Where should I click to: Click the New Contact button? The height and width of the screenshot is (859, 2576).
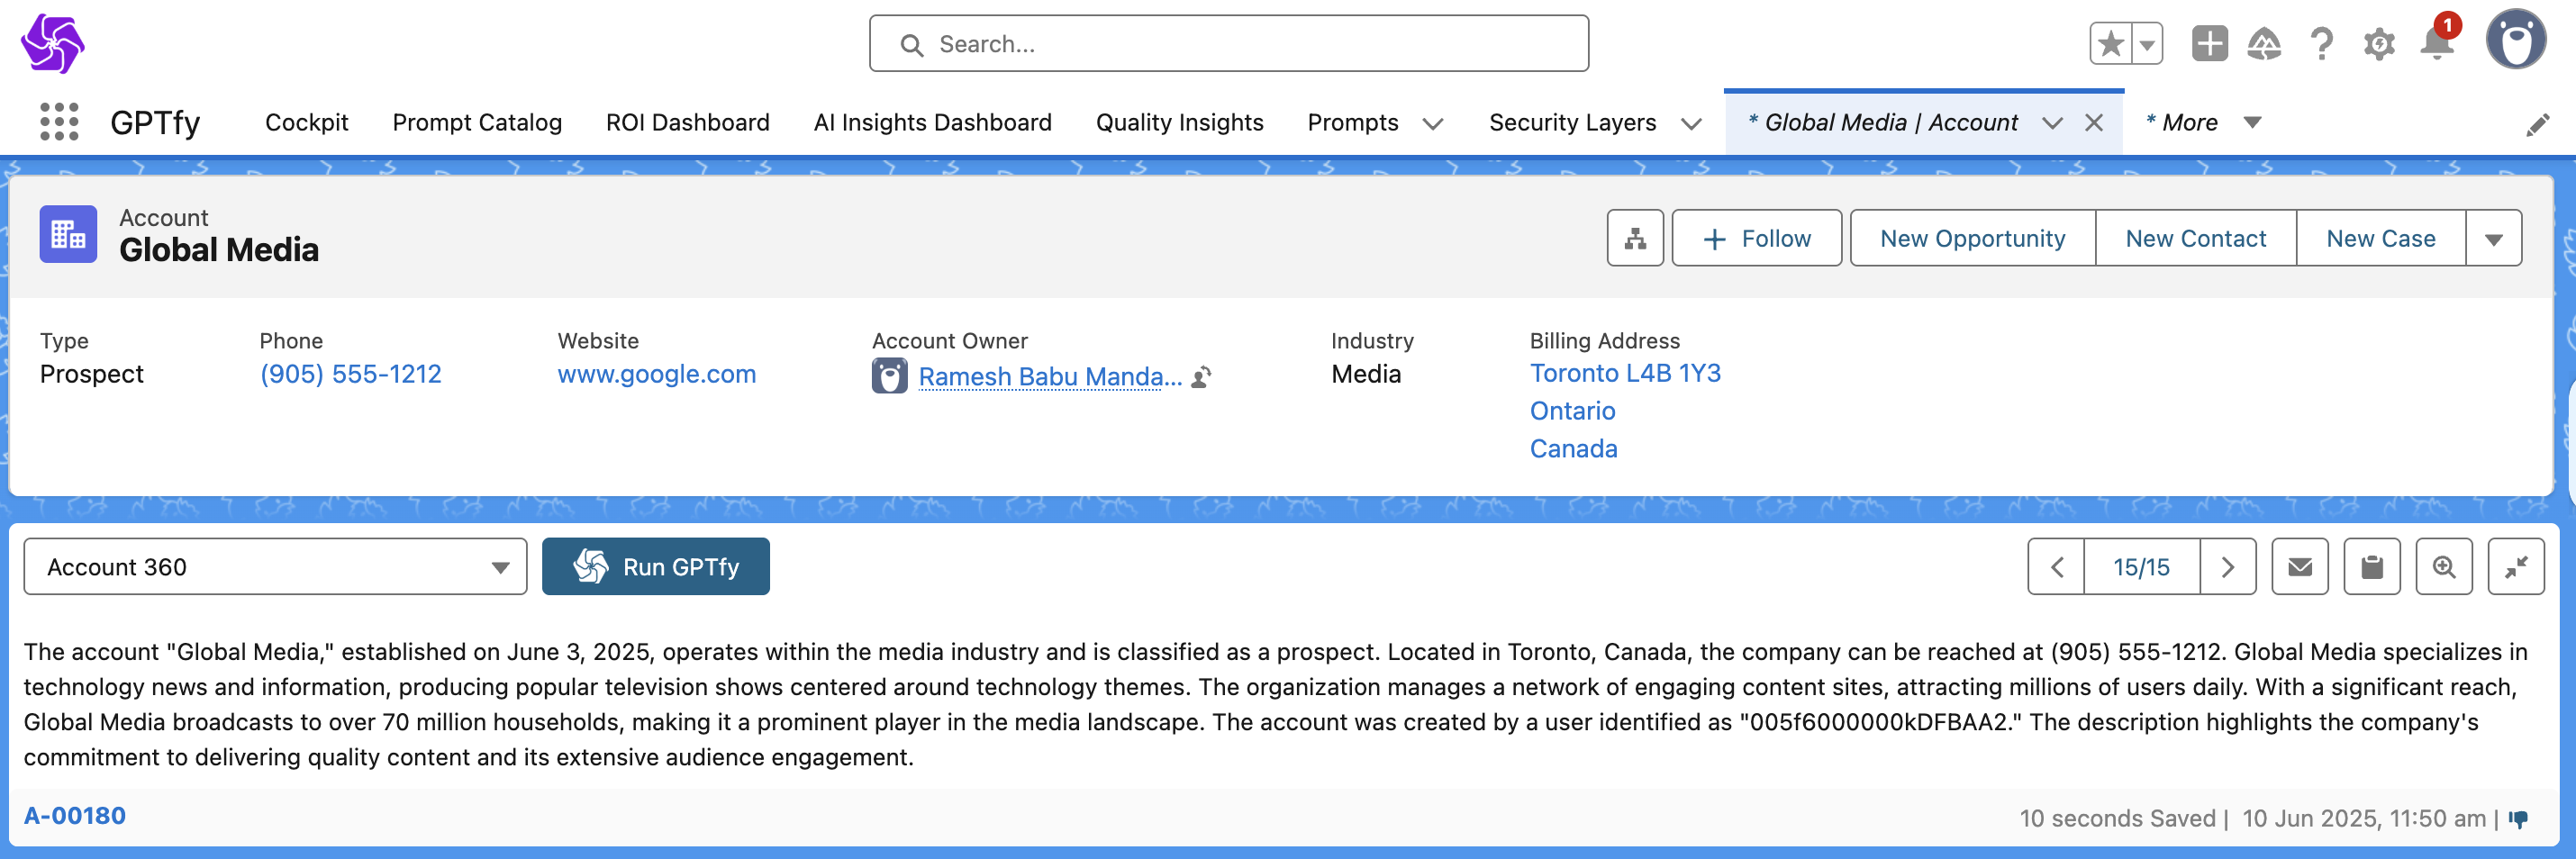point(2195,238)
